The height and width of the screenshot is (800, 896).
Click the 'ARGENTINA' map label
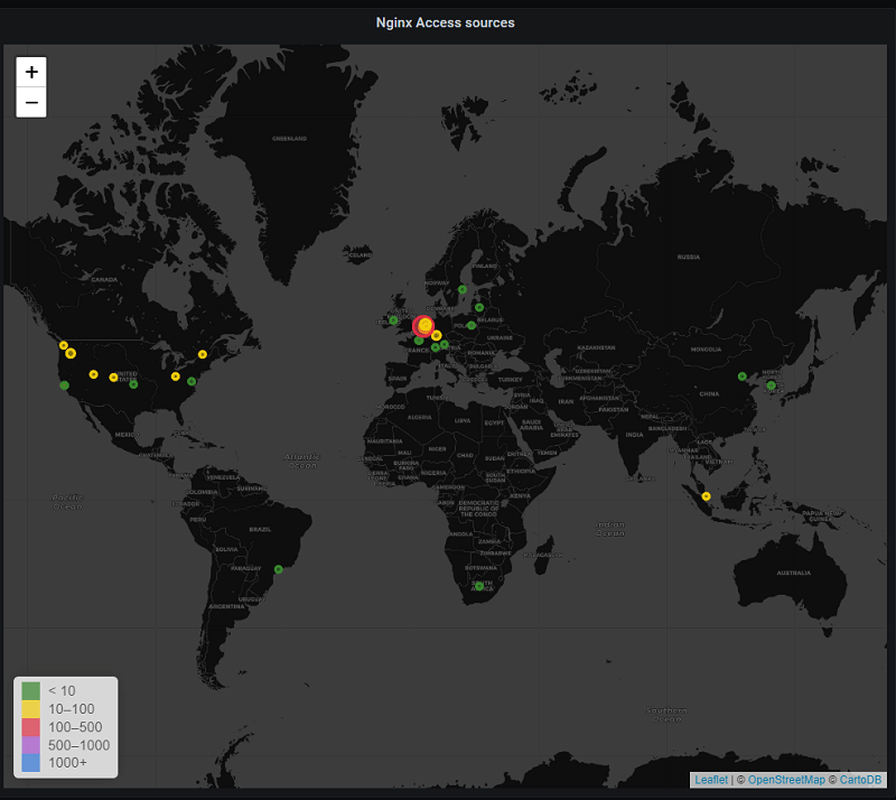coord(226,606)
